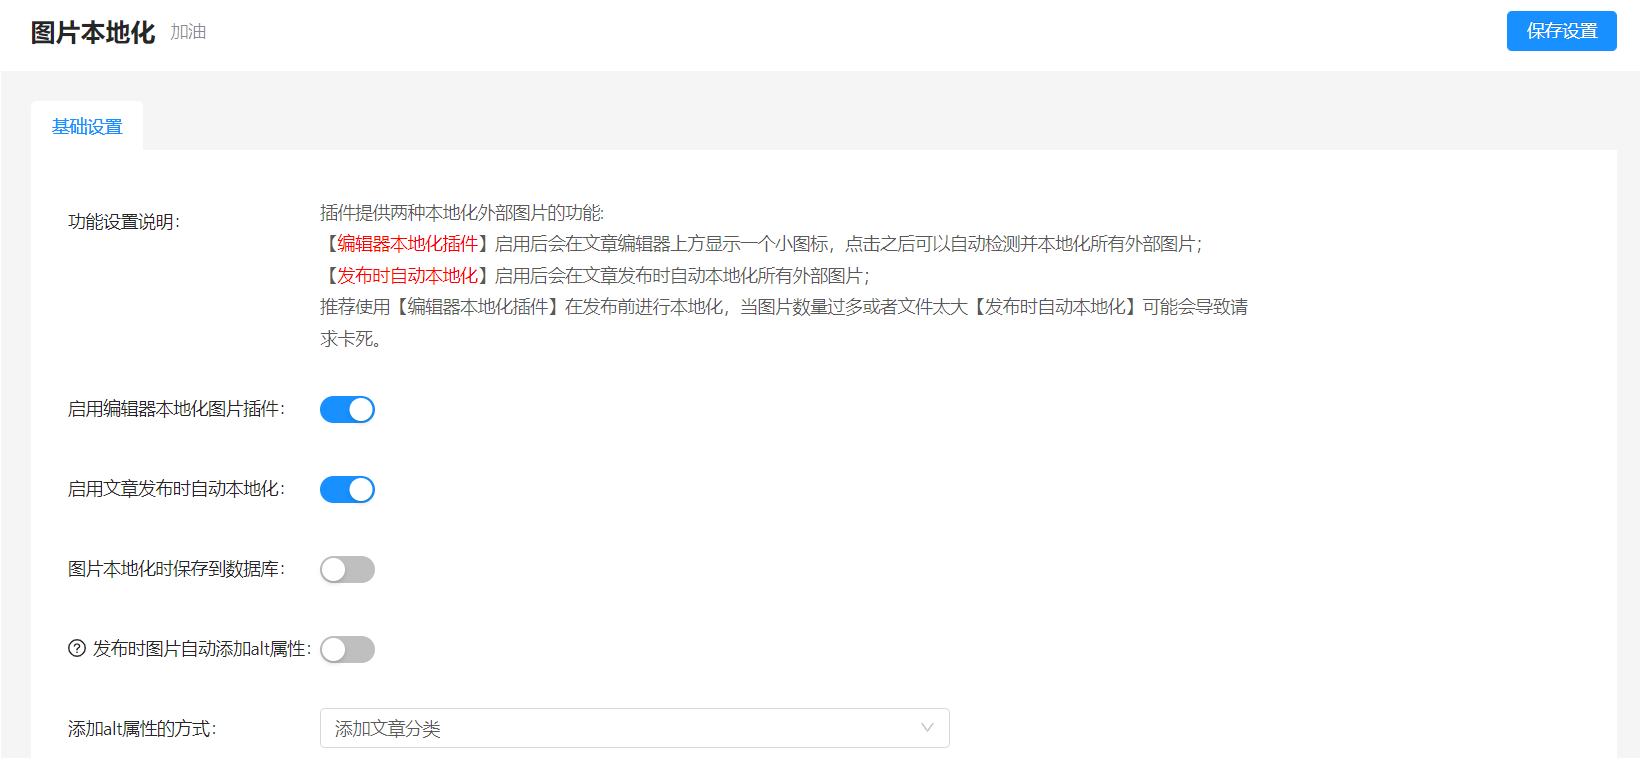Enable the 图片本地化时保存到数据库 switch

[x=347, y=570]
